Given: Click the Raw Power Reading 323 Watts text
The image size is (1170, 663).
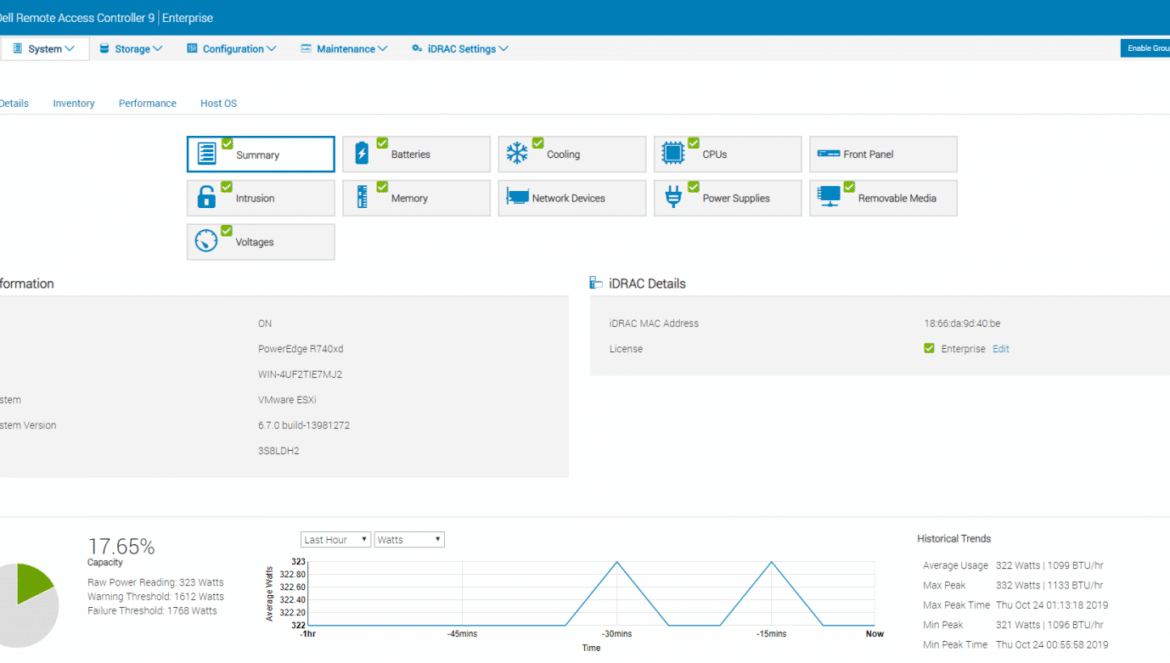Looking at the screenshot, I should point(155,582).
